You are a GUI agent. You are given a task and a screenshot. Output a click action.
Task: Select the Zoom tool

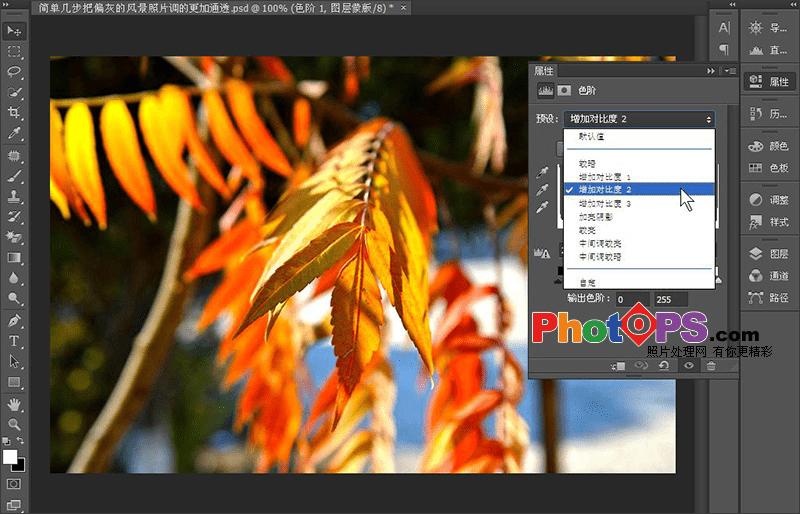click(14, 424)
